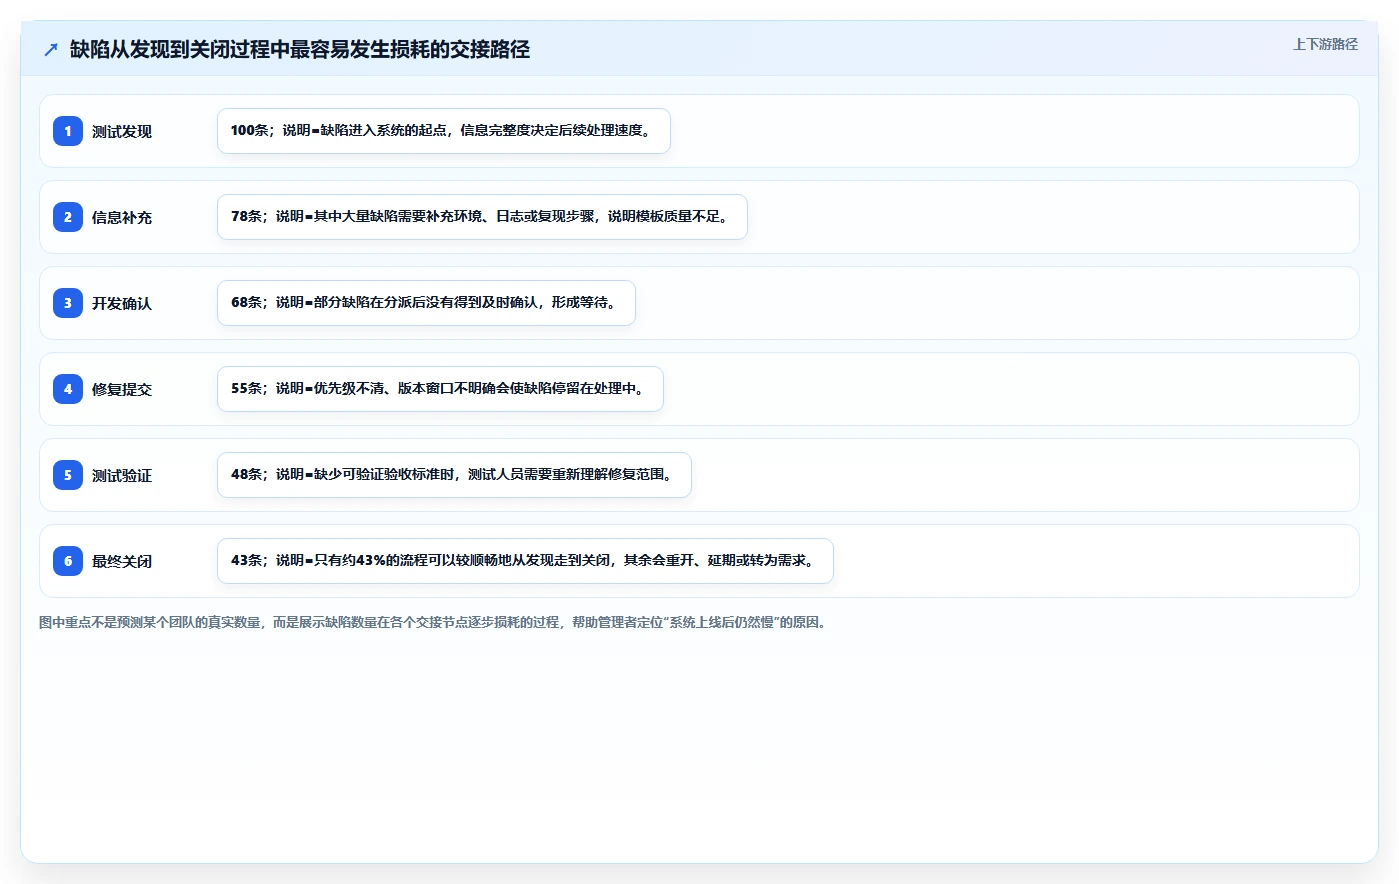Select the 测试验证 step label
This screenshot has width=1399, height=884.
click(x=122, y=475)
